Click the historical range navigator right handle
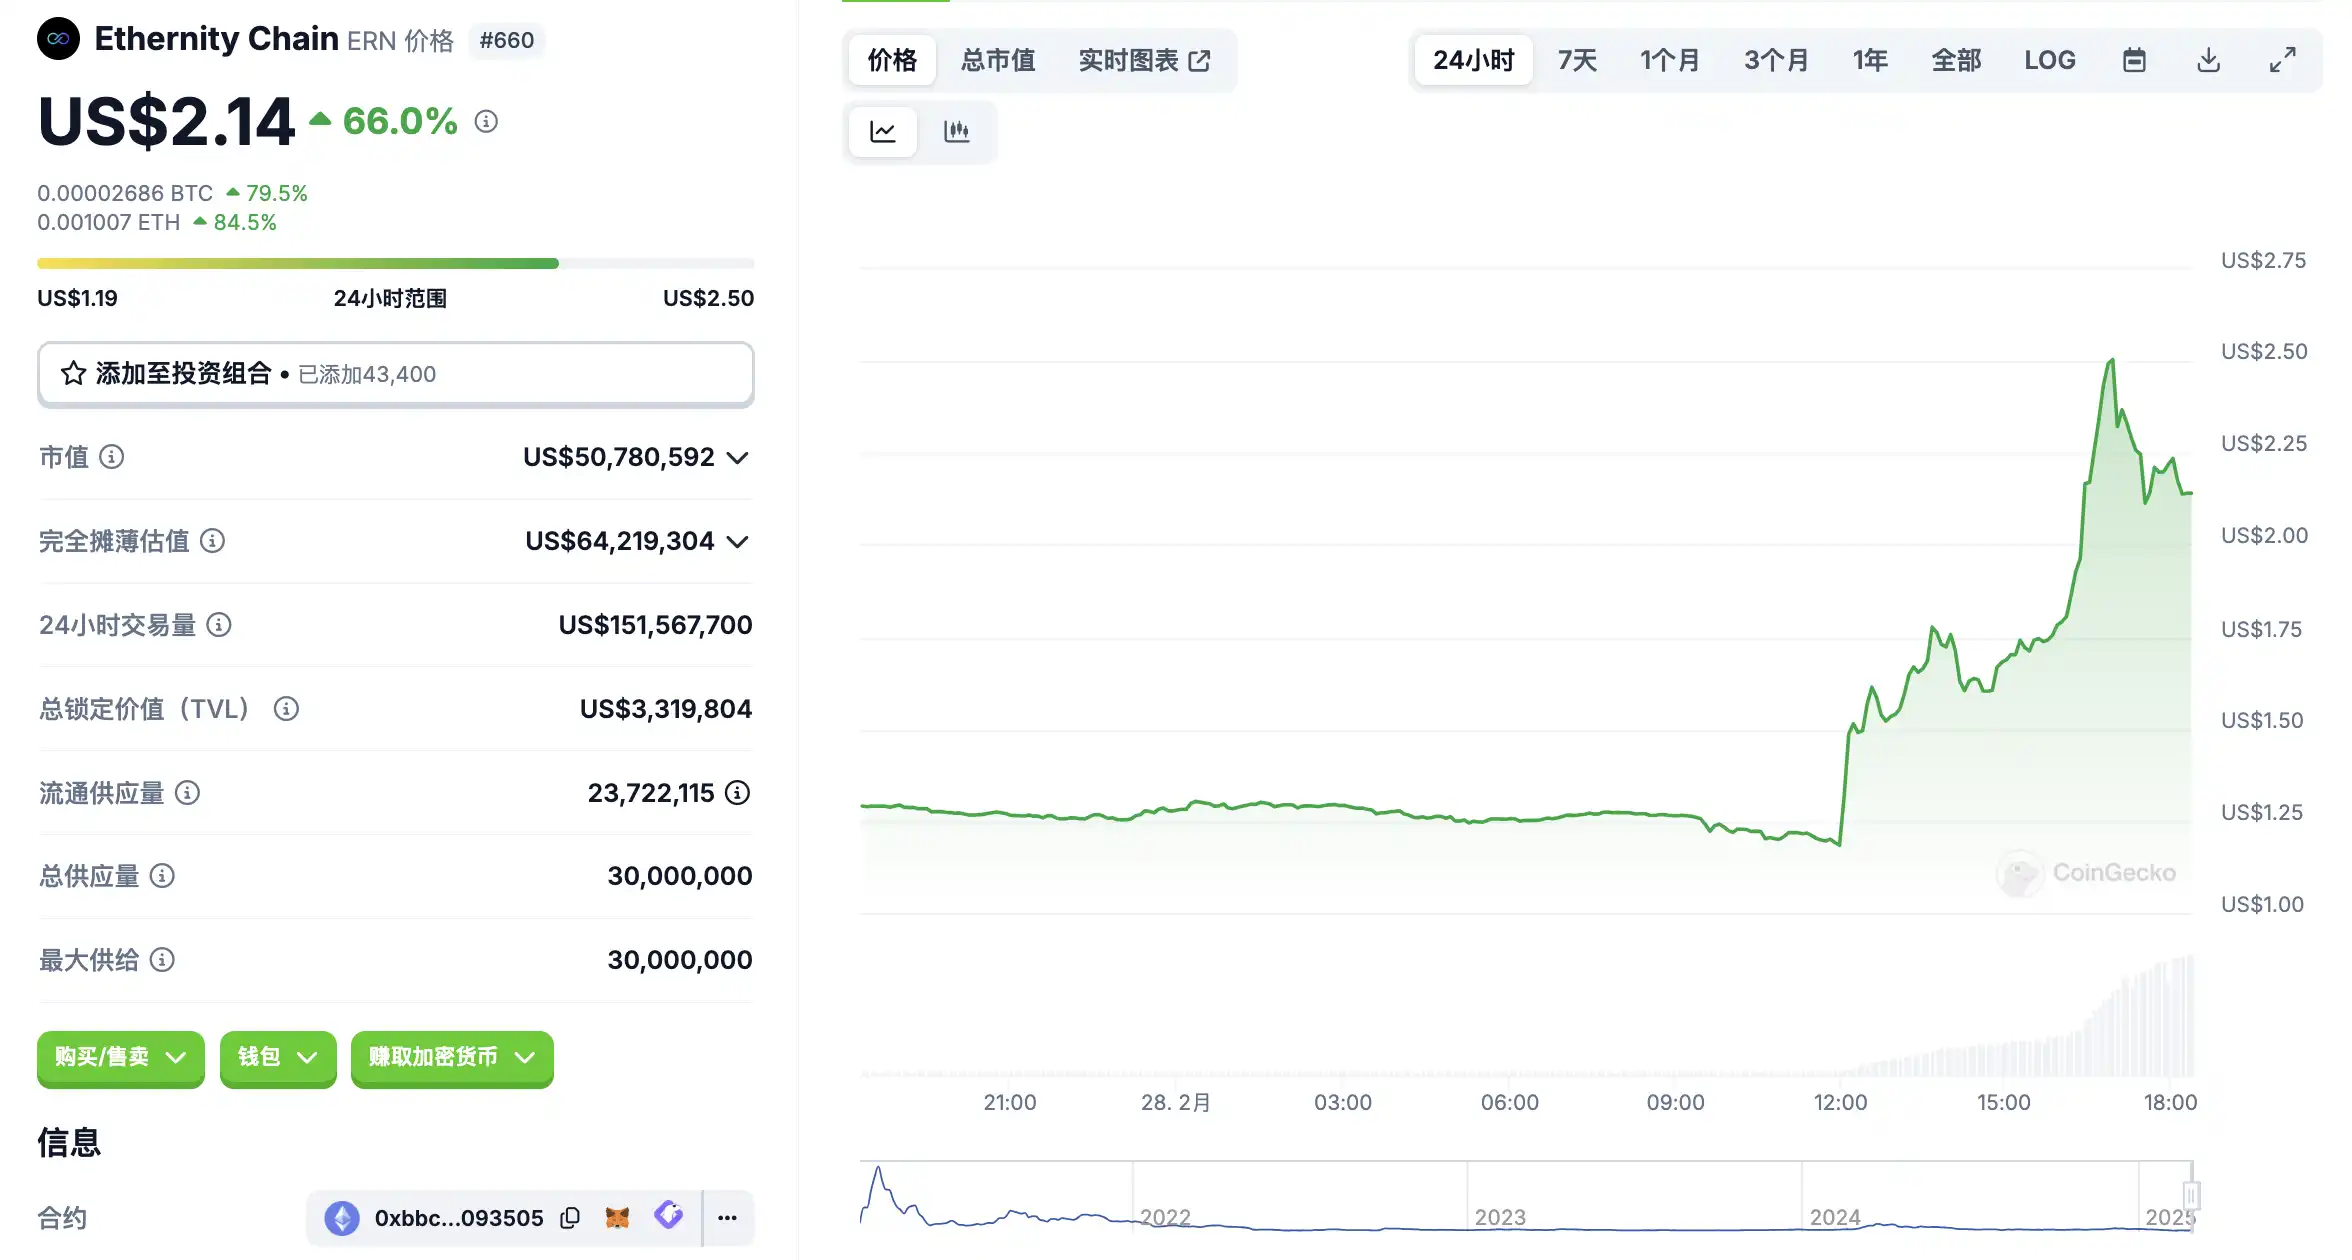The image size is (2352, 1260). point(2191,1195)
